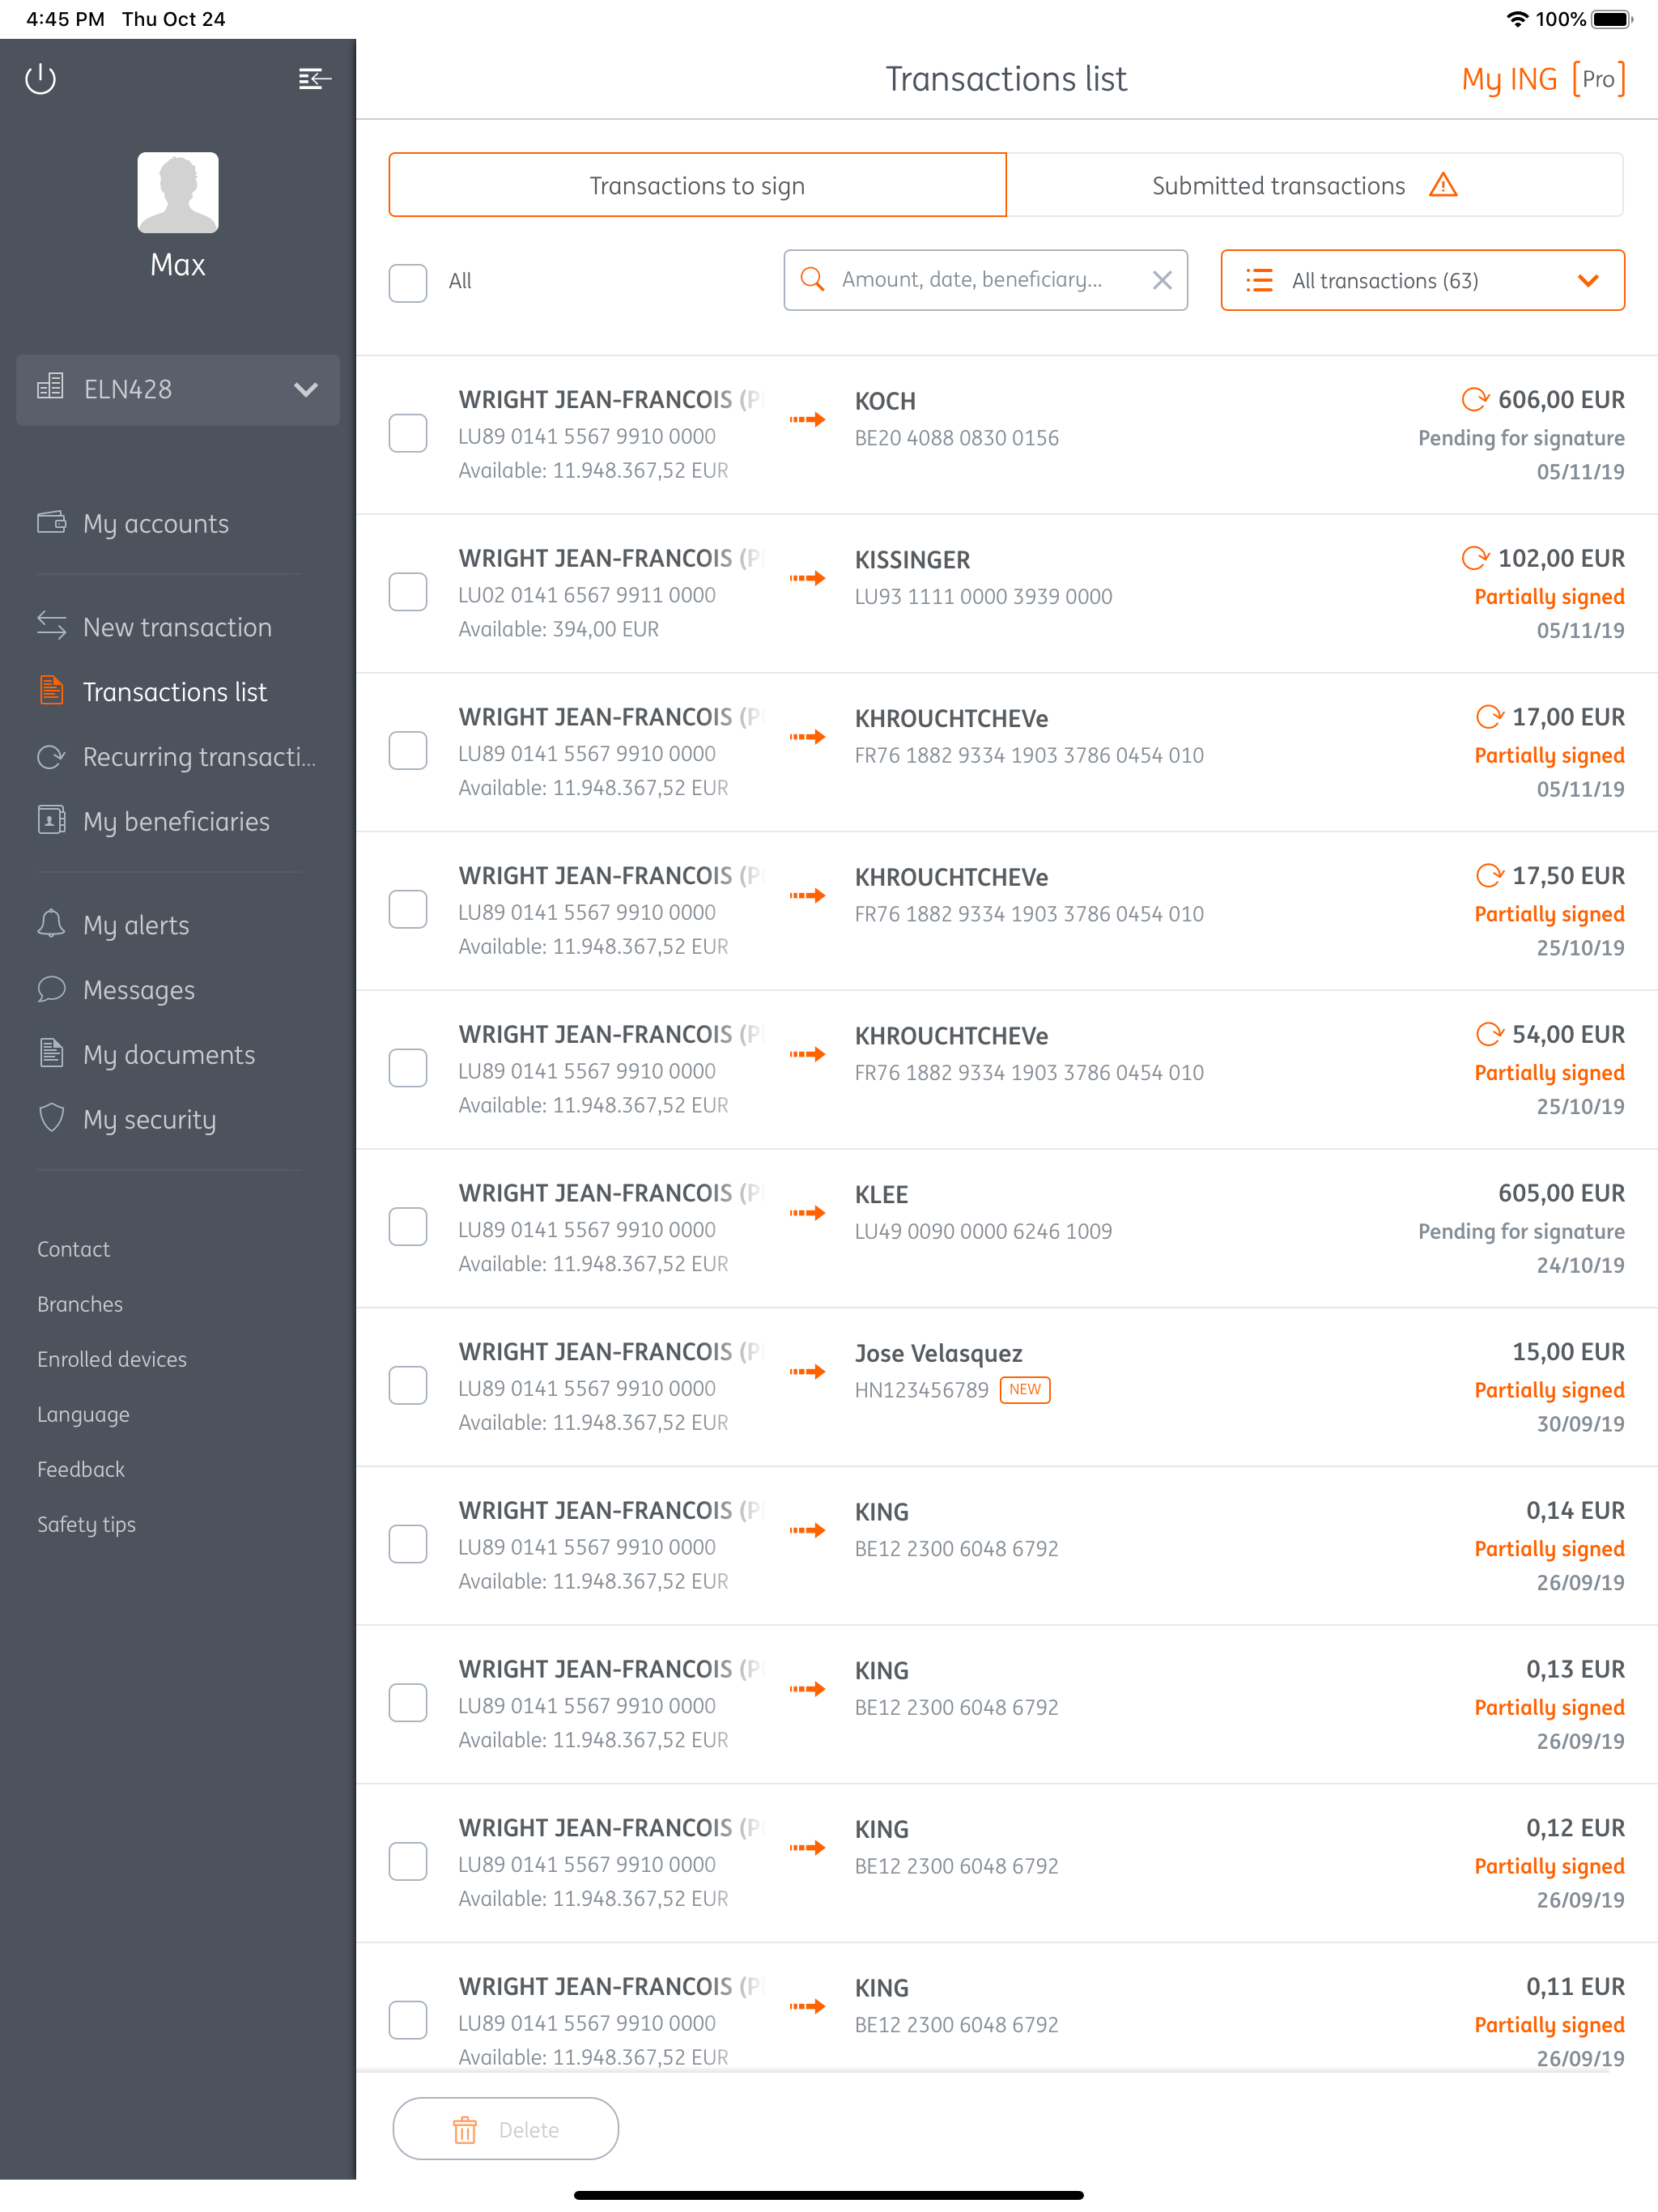This screenshot has width=1658, height=2212.
Task: Click the search magnifier icon
Action: (x=812, y=279)
